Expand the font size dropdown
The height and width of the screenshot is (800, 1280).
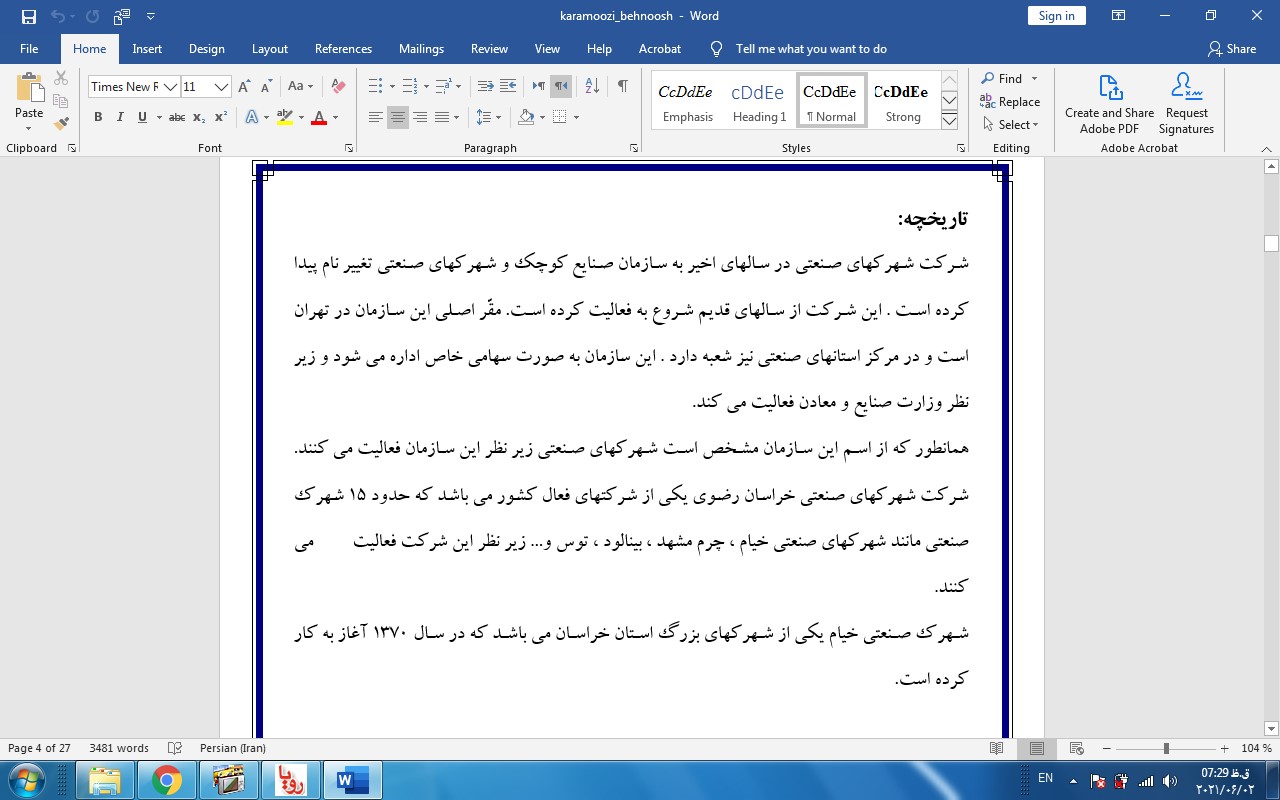(222, 87)
